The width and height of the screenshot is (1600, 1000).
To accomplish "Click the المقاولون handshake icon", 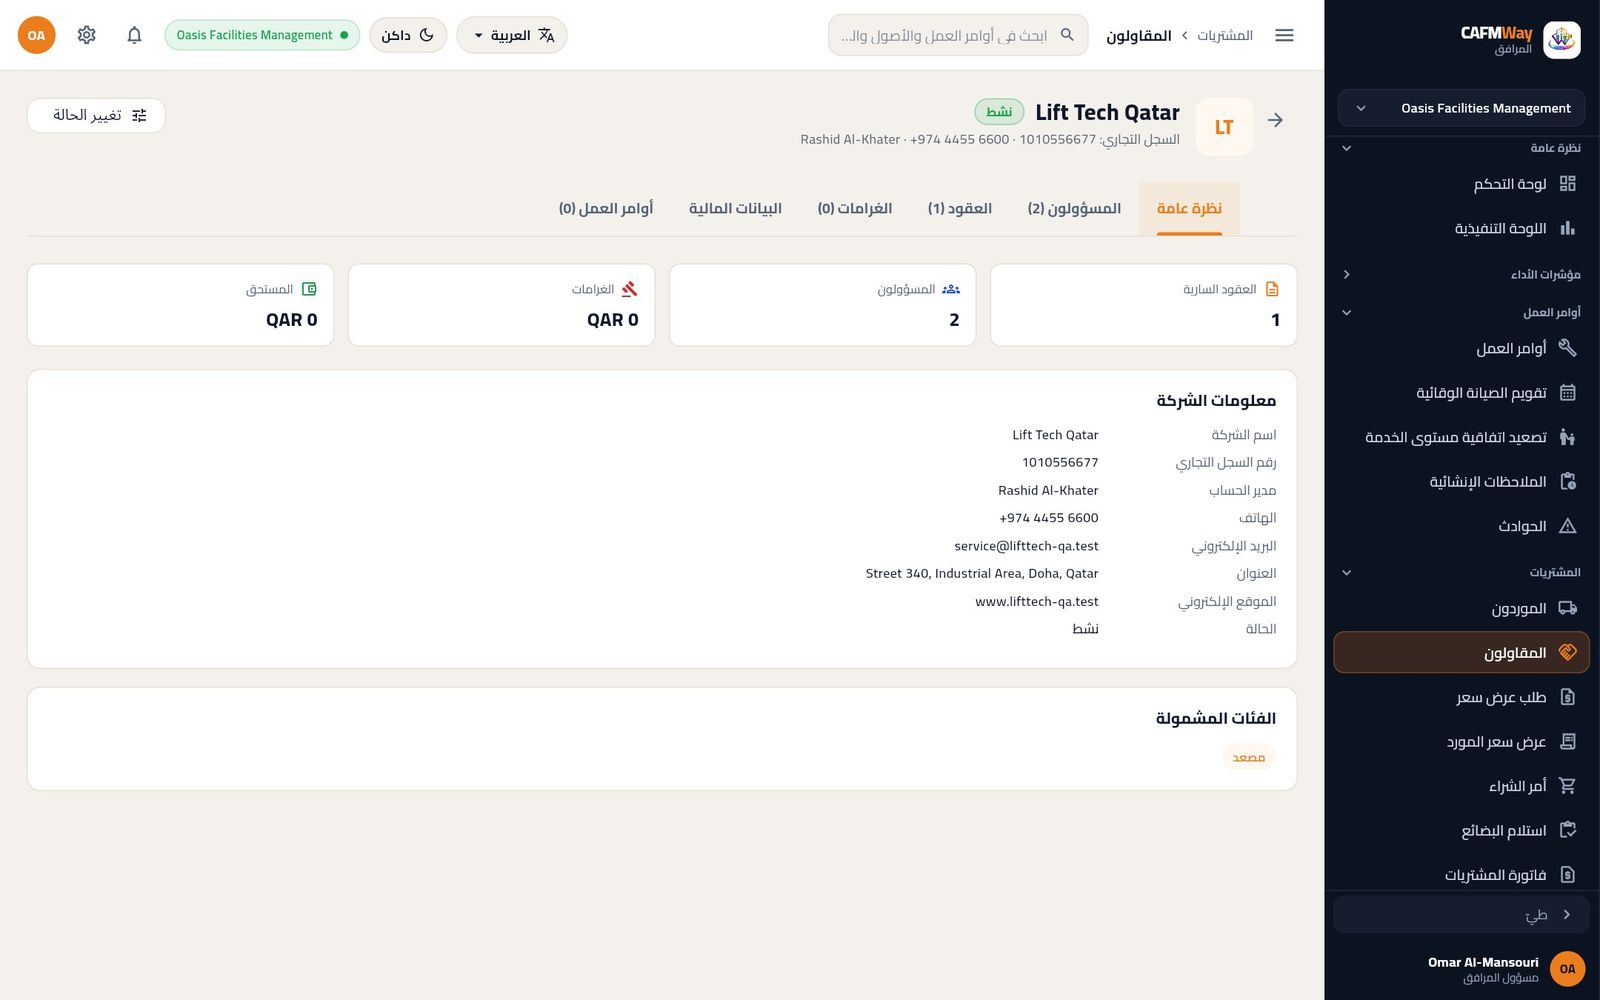I will (x=1567, y=652).
